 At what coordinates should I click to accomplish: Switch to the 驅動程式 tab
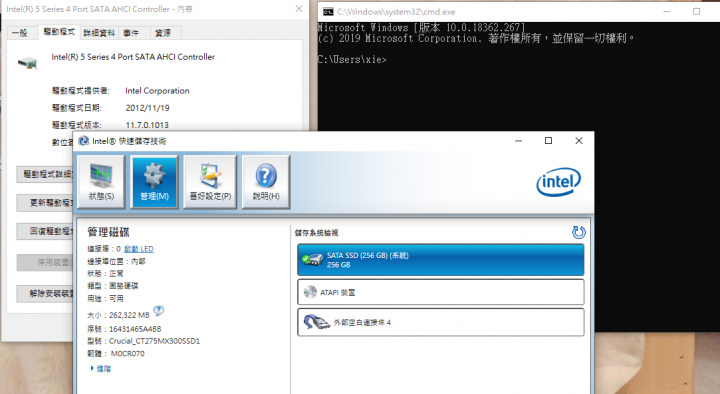coord(59,32)
